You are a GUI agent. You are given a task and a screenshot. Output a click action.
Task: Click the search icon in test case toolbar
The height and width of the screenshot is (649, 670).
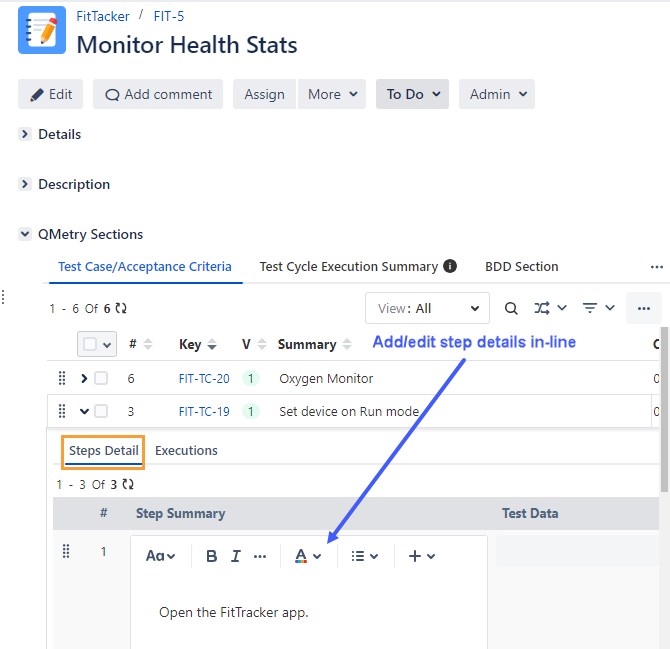511,308
